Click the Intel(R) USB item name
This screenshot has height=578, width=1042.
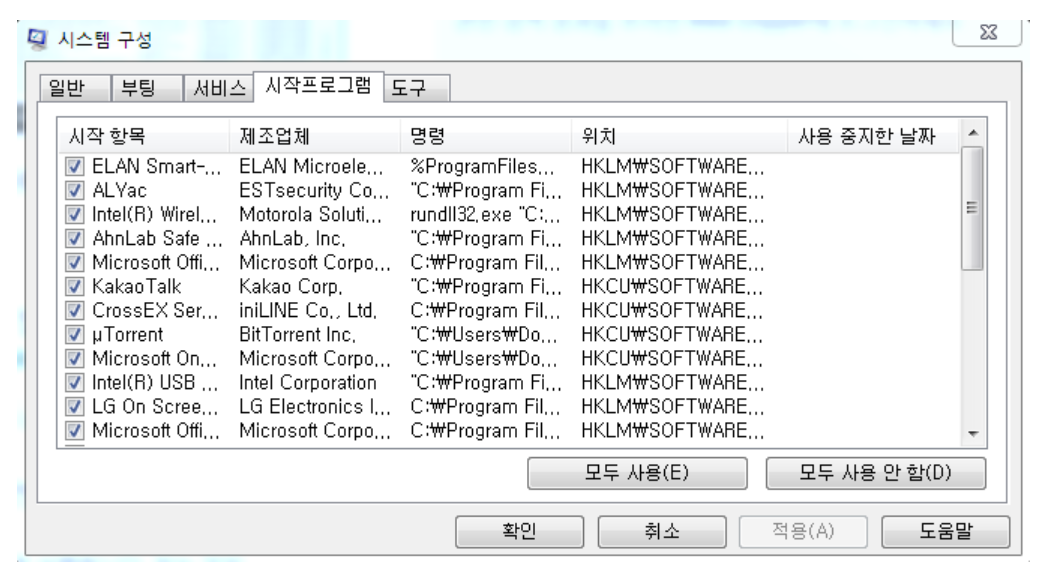[x=155, y=383]
